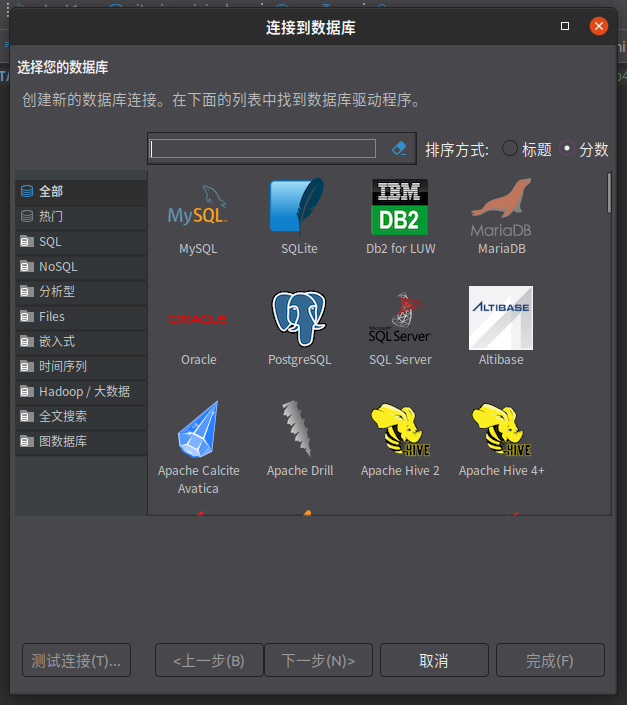Pick the Apache Hive 2 driver
This screenshot has height=705, width=627.
[x=400, y=438]
